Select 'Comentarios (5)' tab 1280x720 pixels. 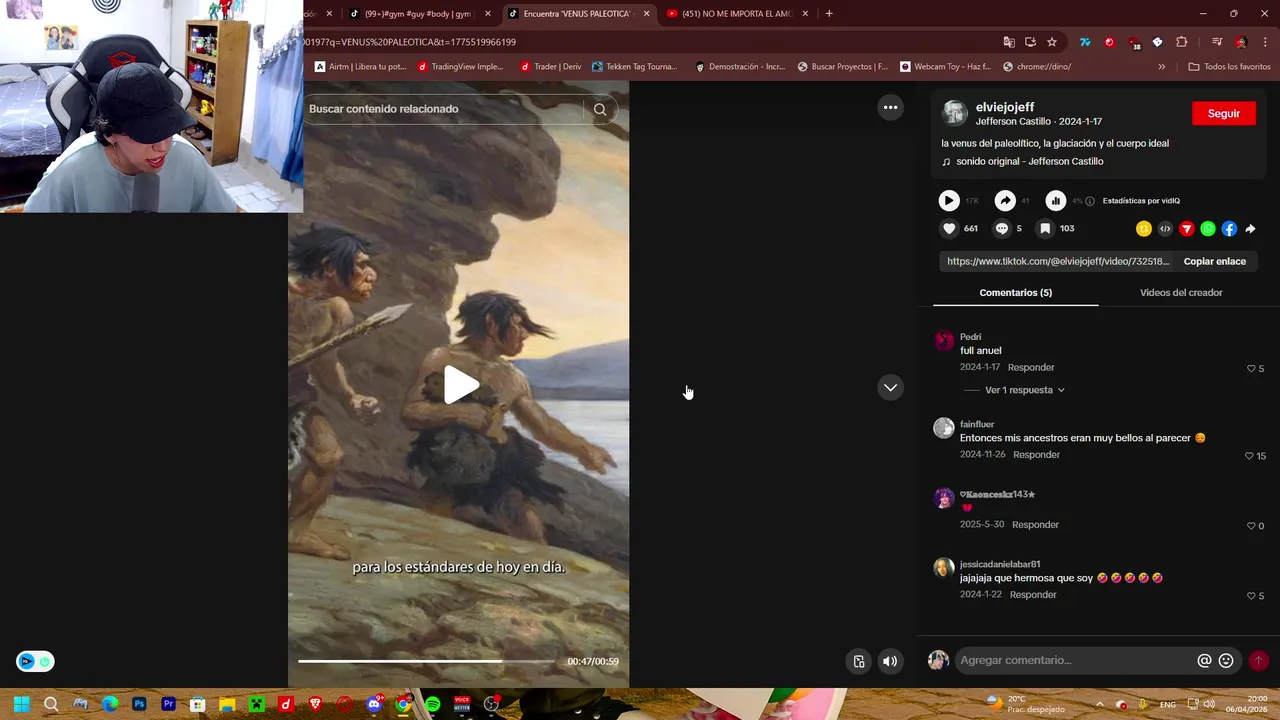pos(1015,293)
